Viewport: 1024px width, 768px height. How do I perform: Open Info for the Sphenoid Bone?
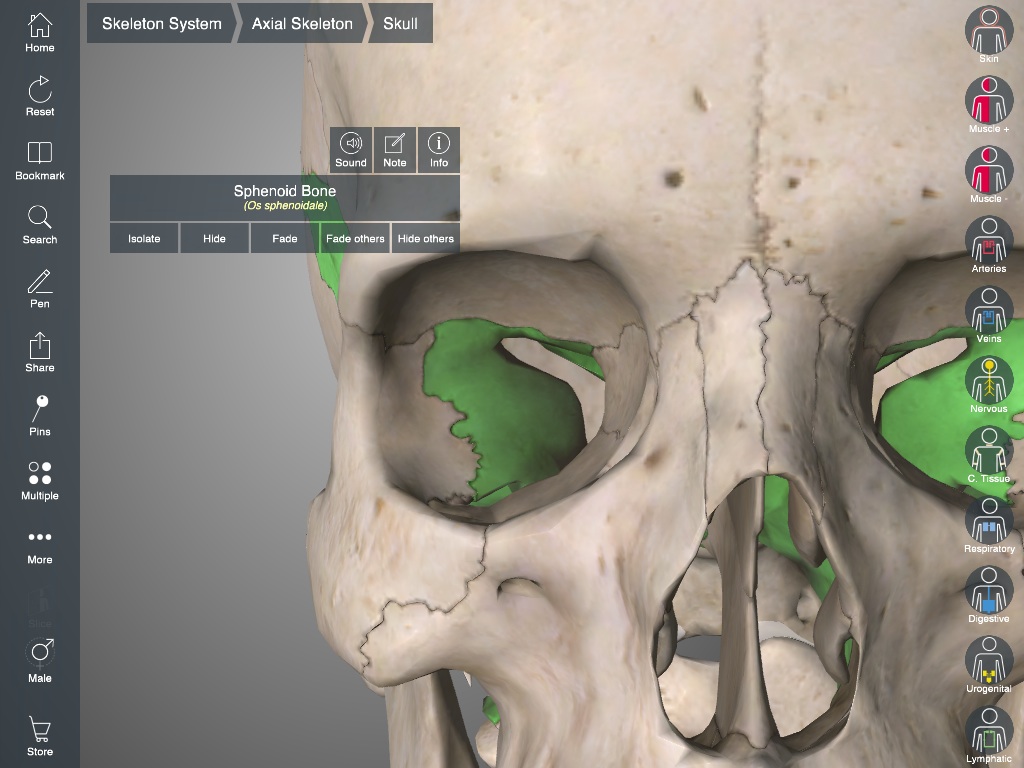click(439, 149)
